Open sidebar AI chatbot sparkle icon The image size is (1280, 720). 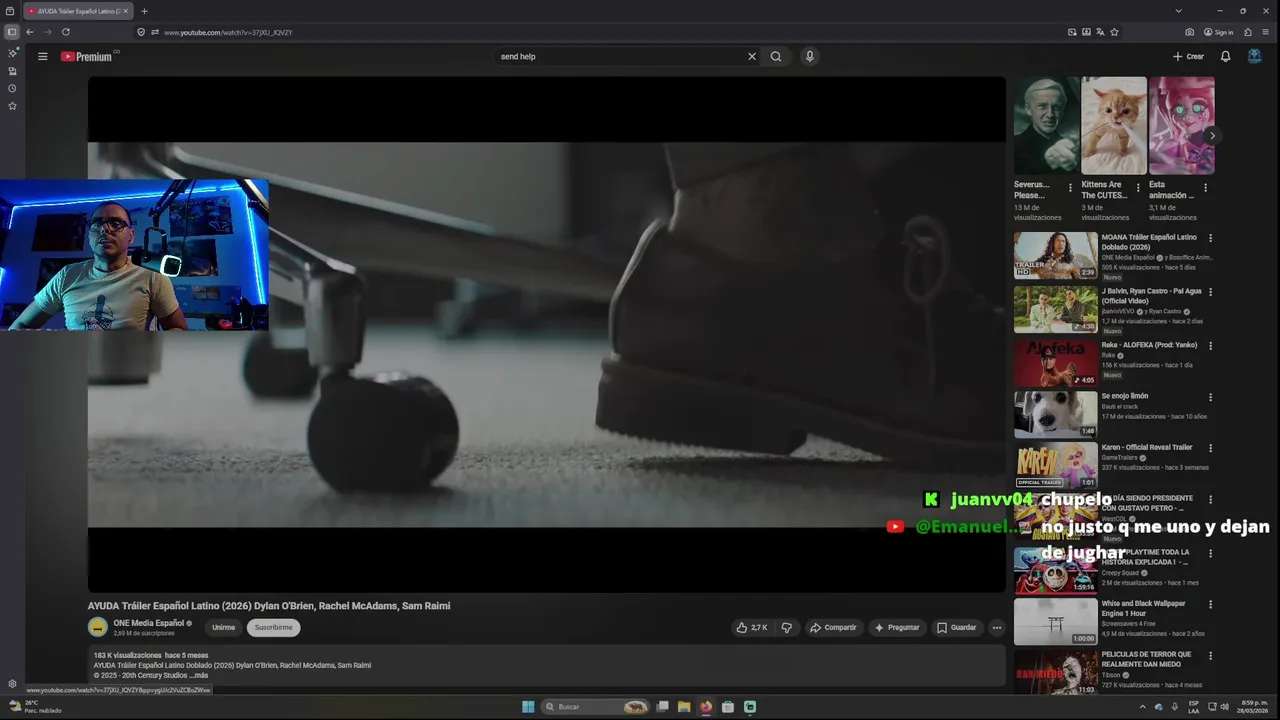click(12, 53)
